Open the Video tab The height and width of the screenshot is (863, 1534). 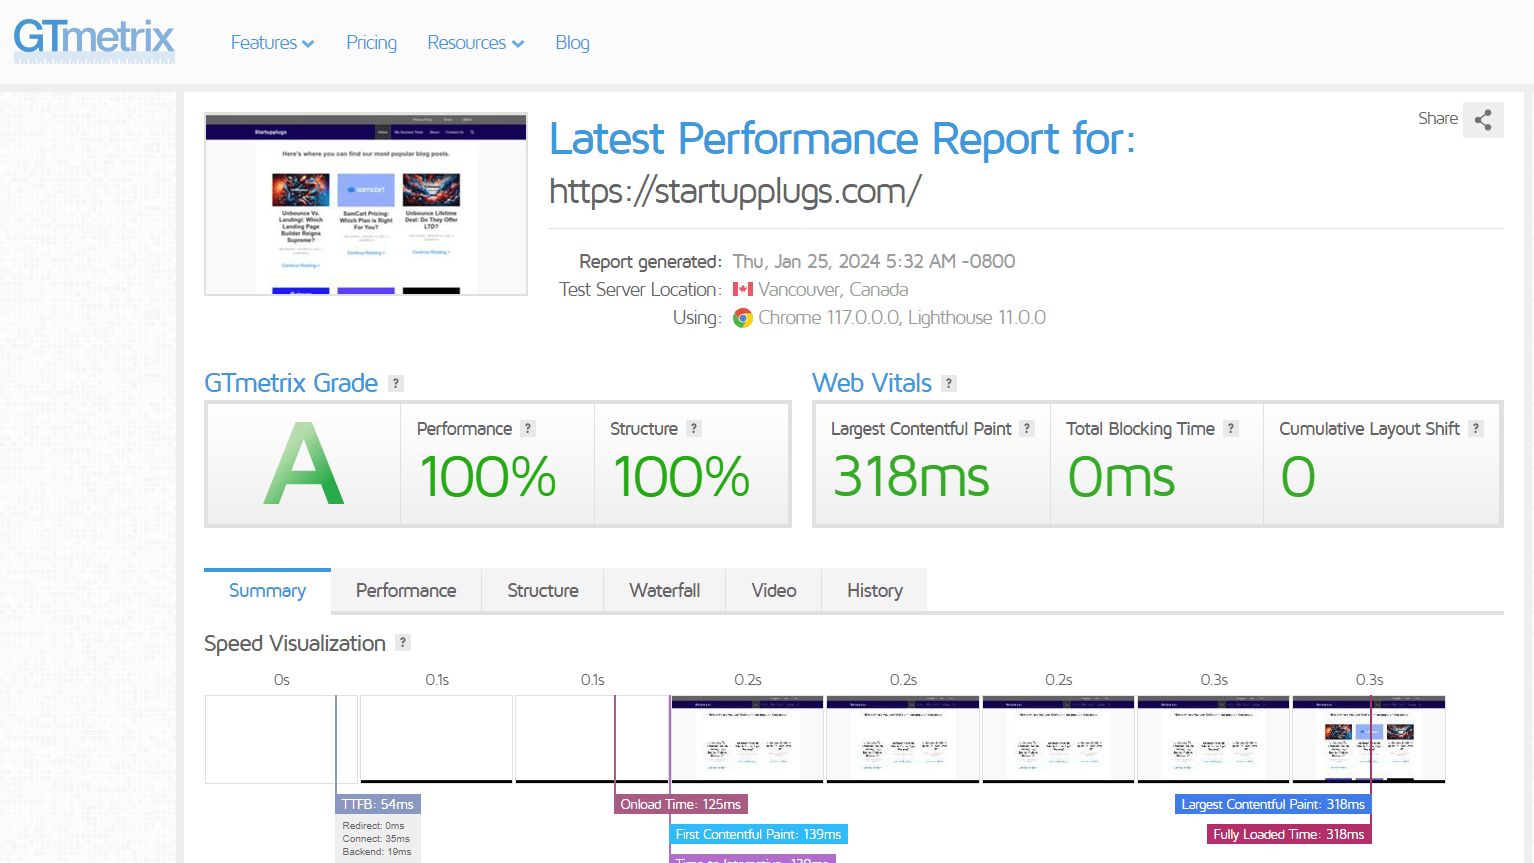point(774,590)
